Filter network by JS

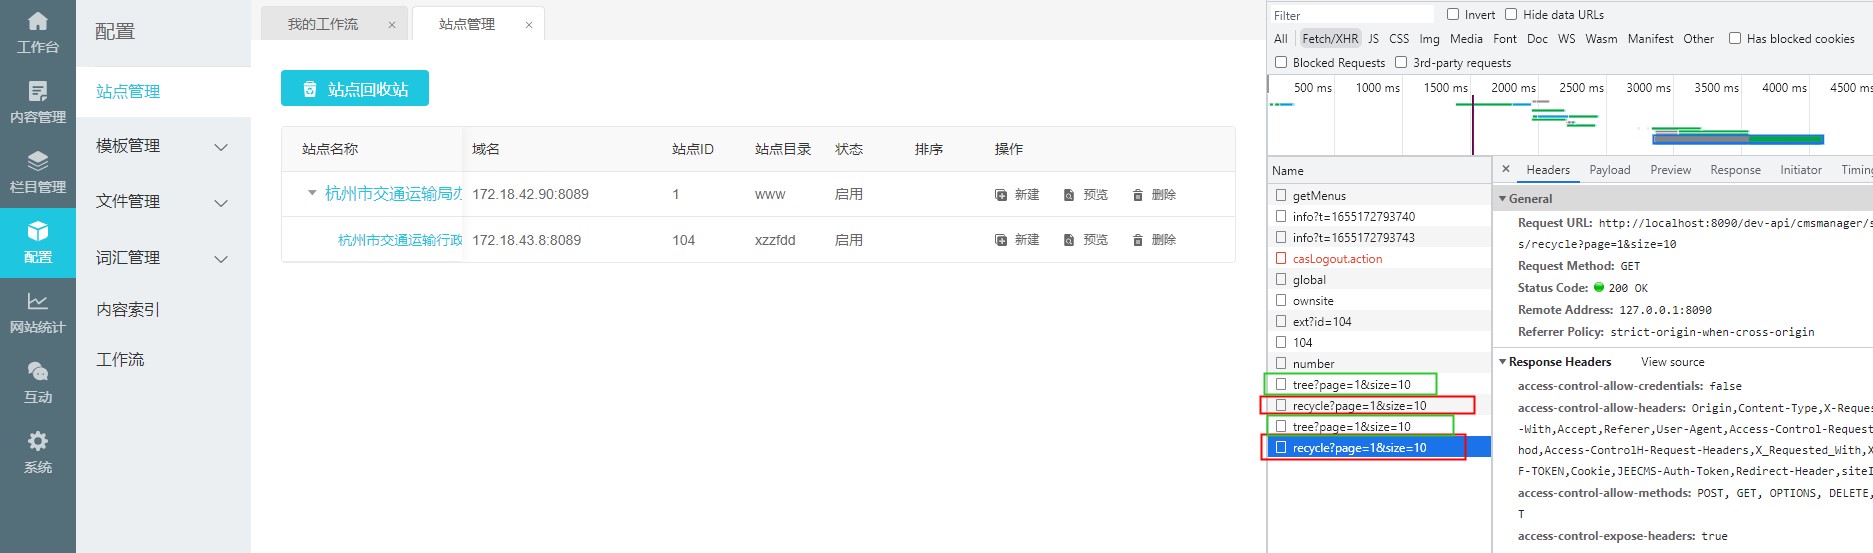coord(1373,39)
